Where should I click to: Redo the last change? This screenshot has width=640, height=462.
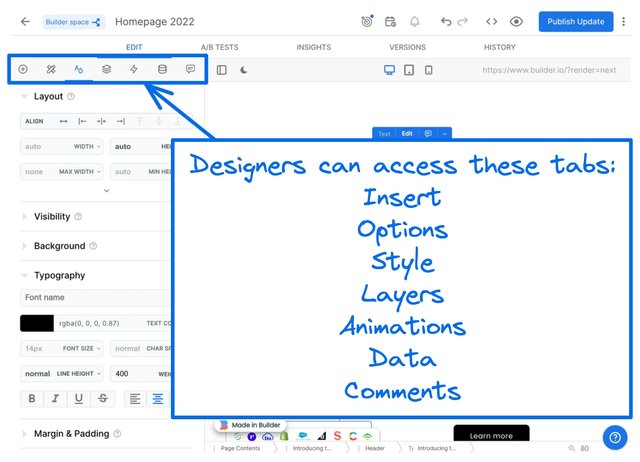pyautogui.click(x=462, y=22)
